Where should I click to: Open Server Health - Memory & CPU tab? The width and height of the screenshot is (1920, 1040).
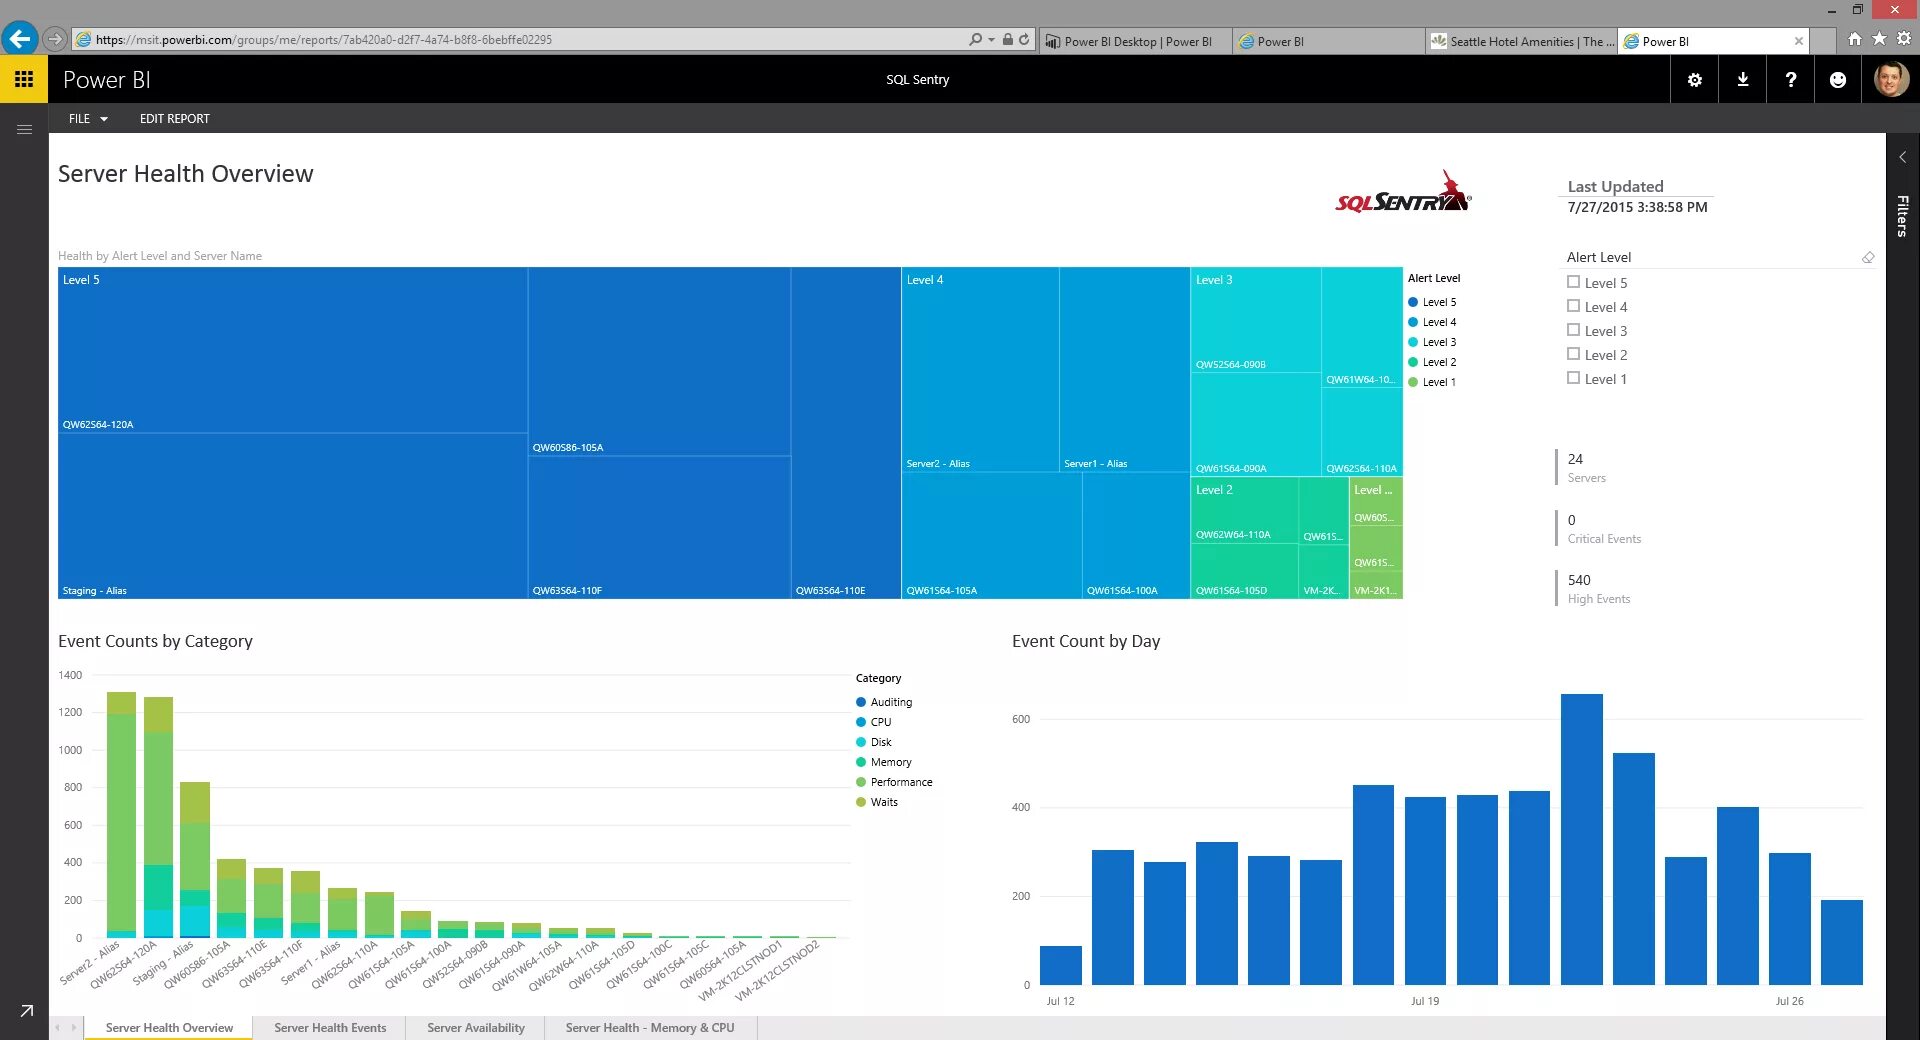pyautogui.click(x=650, y=1028)
